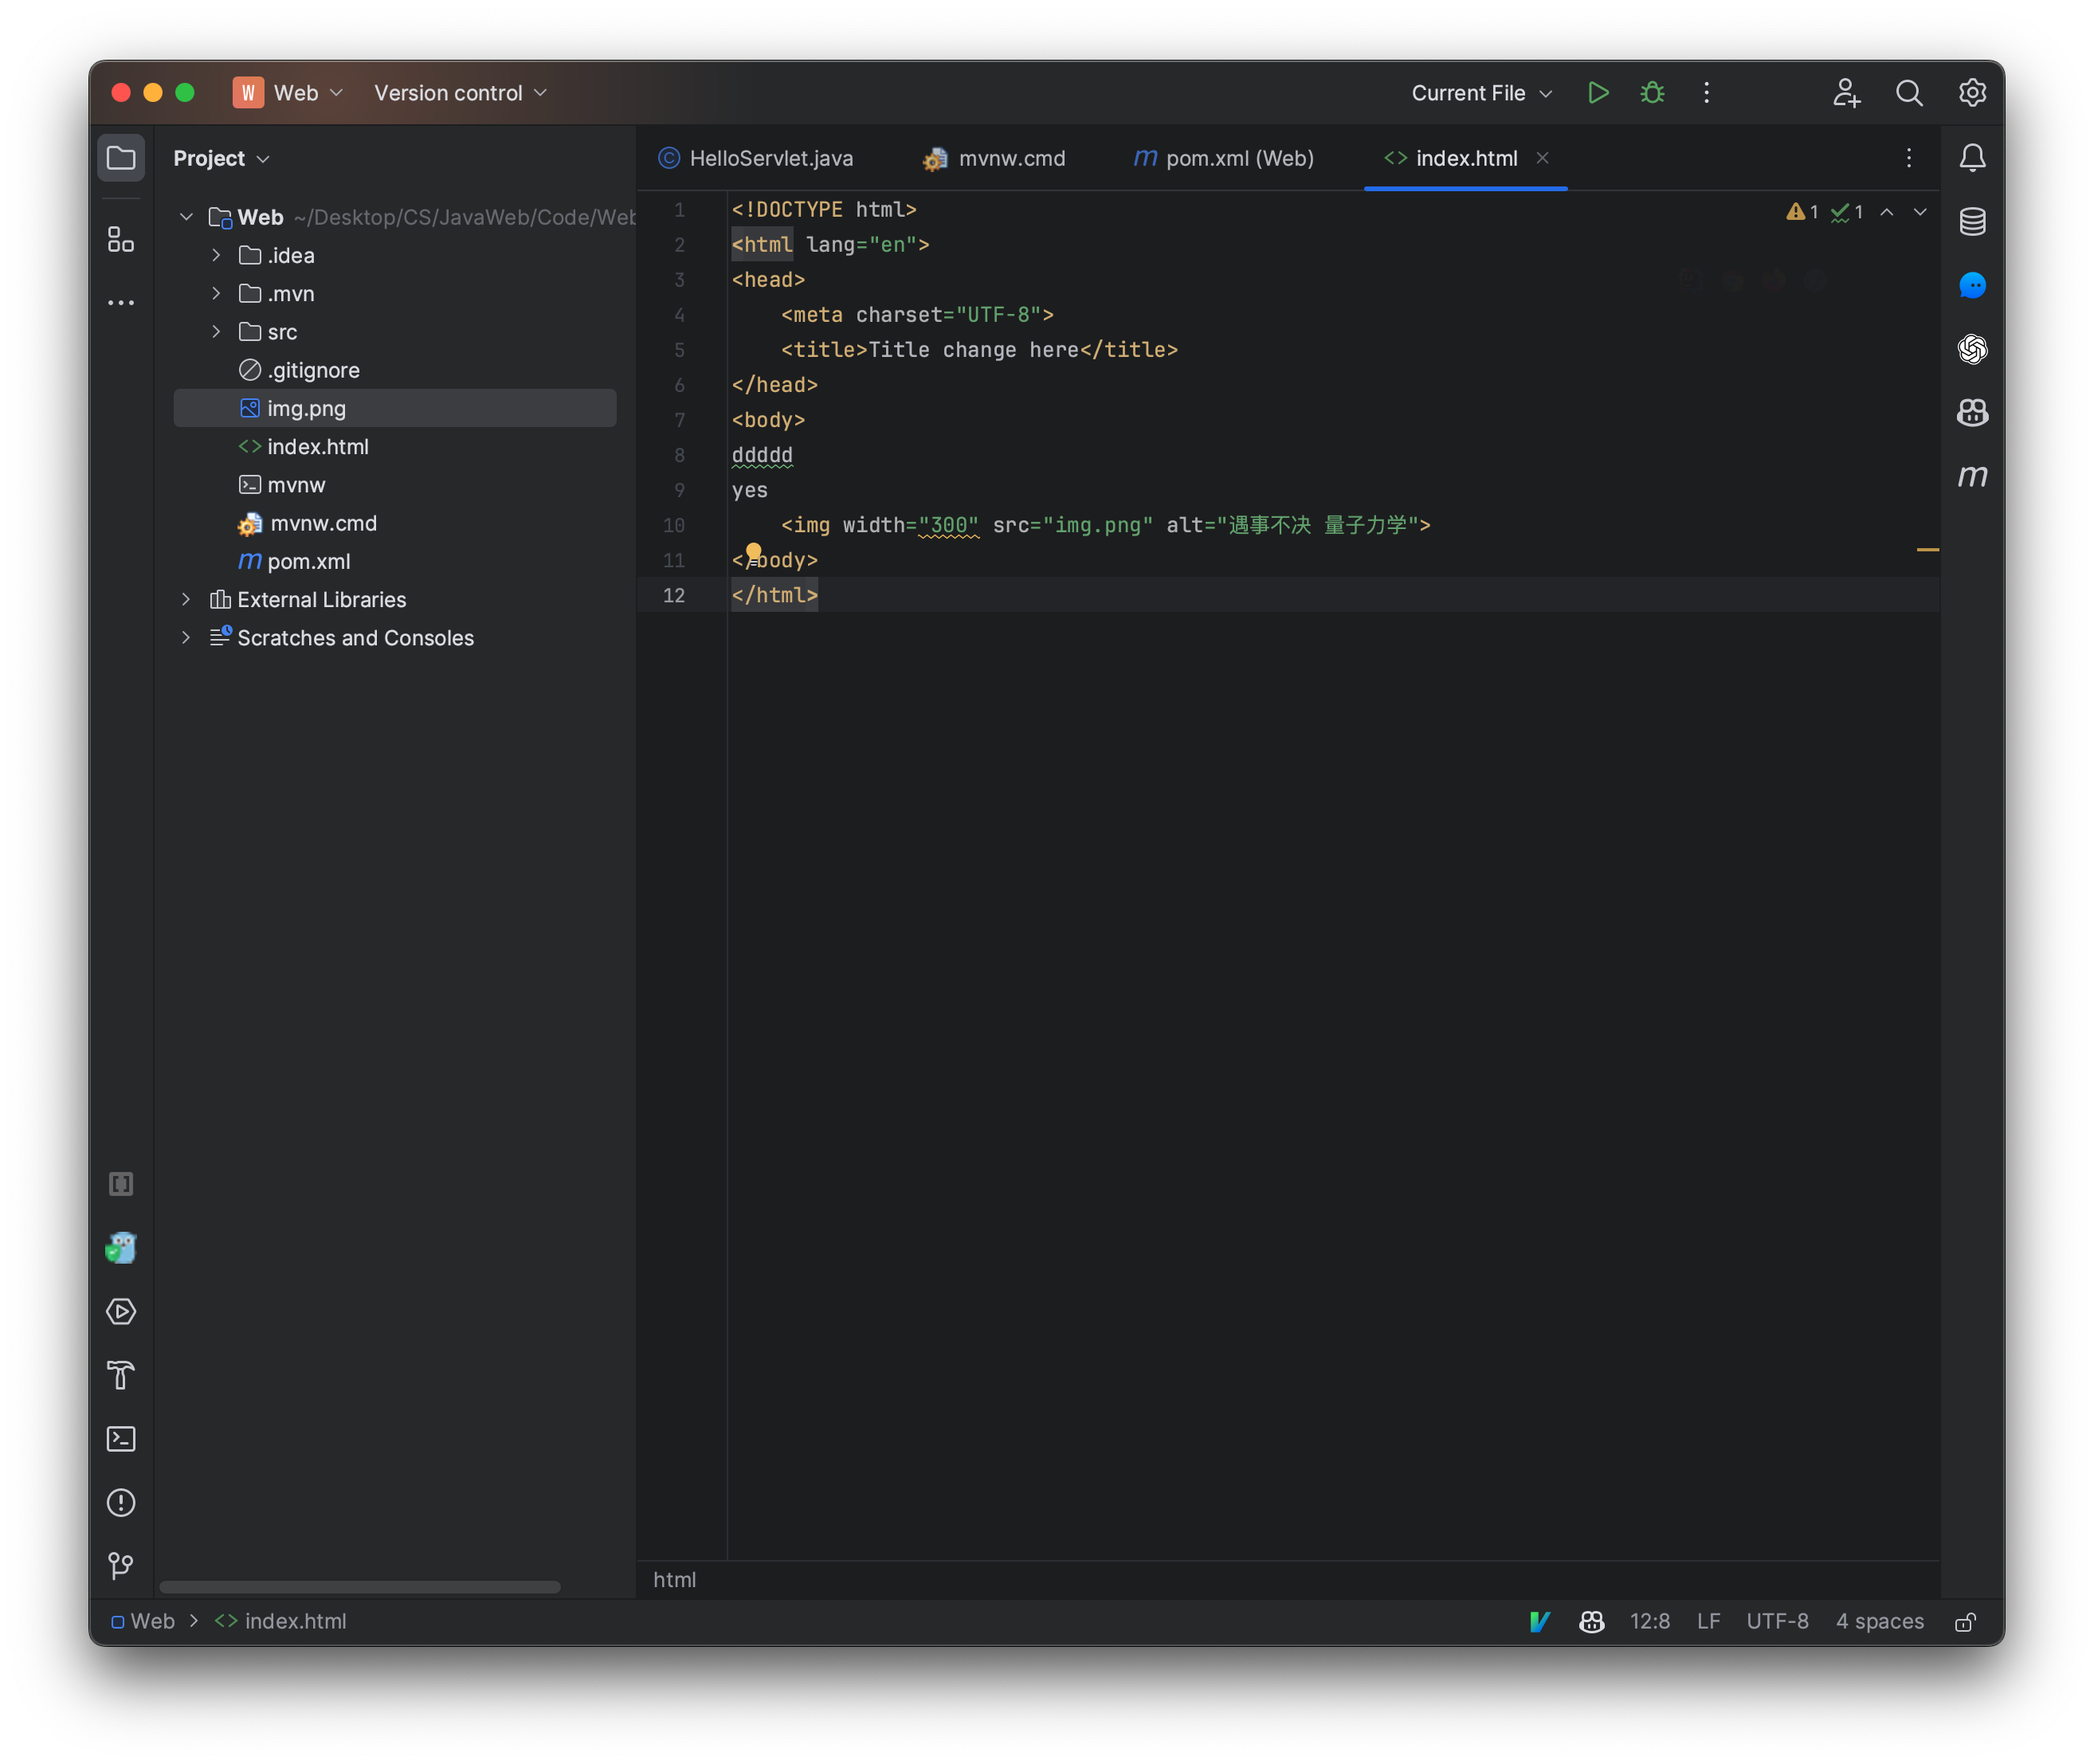2094x1764 pixels.
Task: Expand the .mvn folder
Action: (x=216, y=293)
